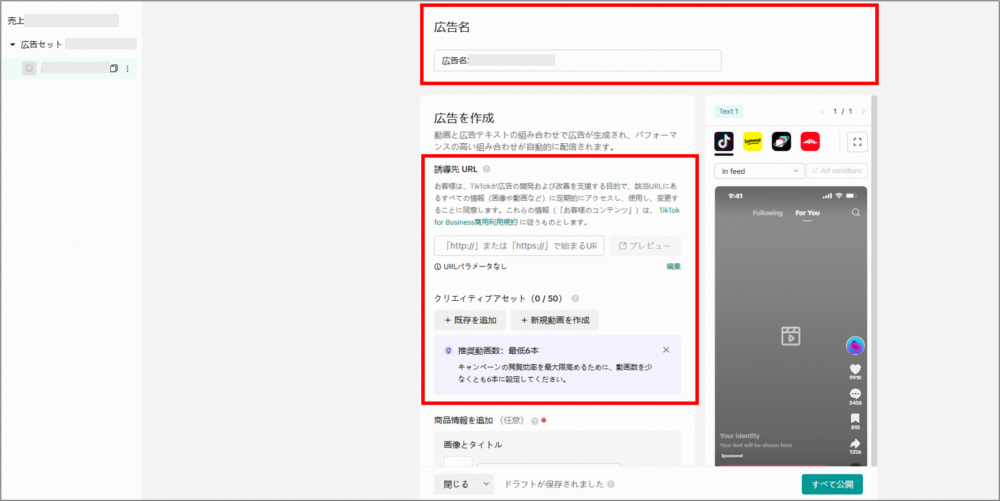Collapse the 広告セット tree node

point(12,44)
